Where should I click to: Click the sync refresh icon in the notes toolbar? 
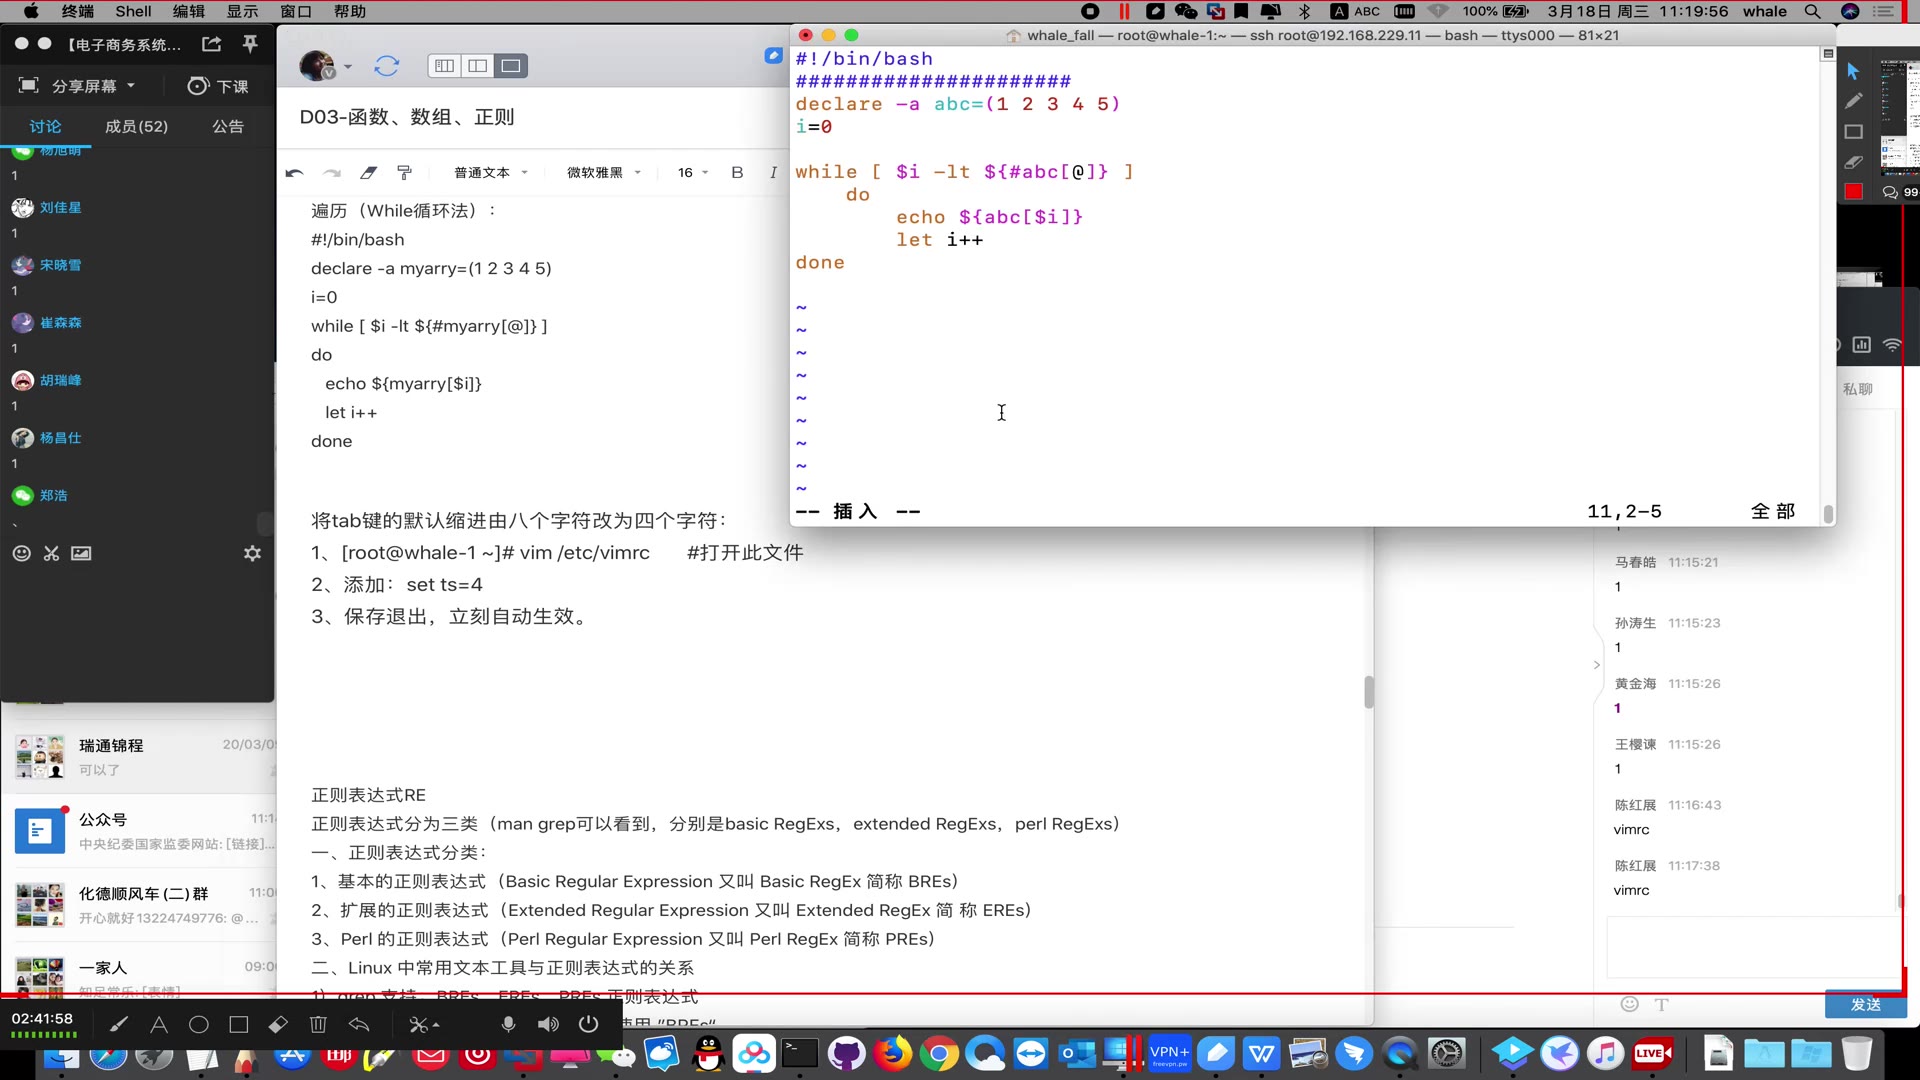click(x=386, y=66)
